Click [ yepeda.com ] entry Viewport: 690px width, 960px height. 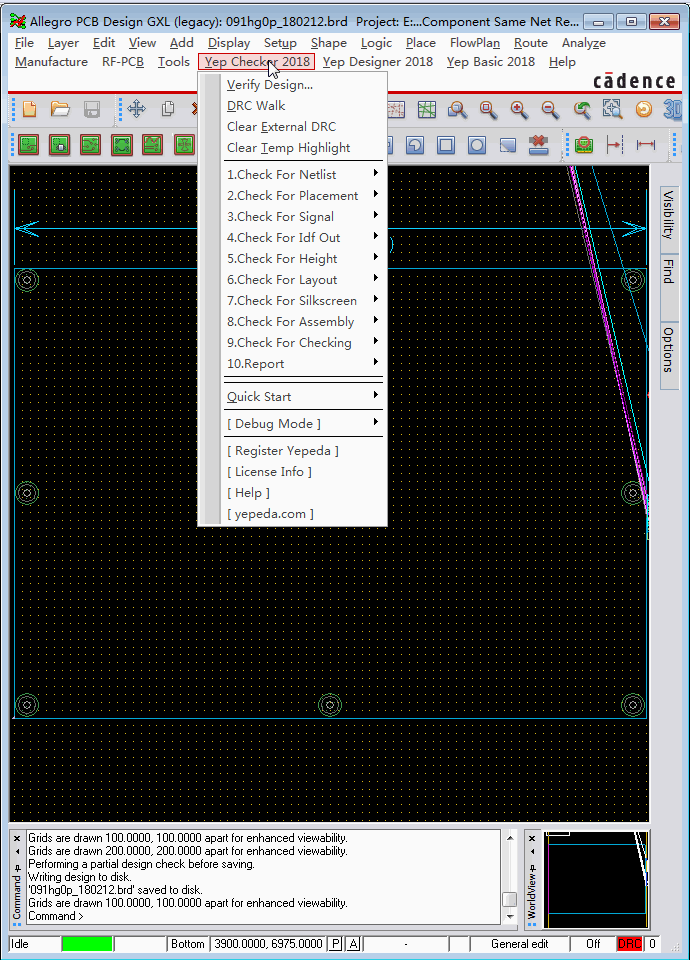tap(303, 514)
